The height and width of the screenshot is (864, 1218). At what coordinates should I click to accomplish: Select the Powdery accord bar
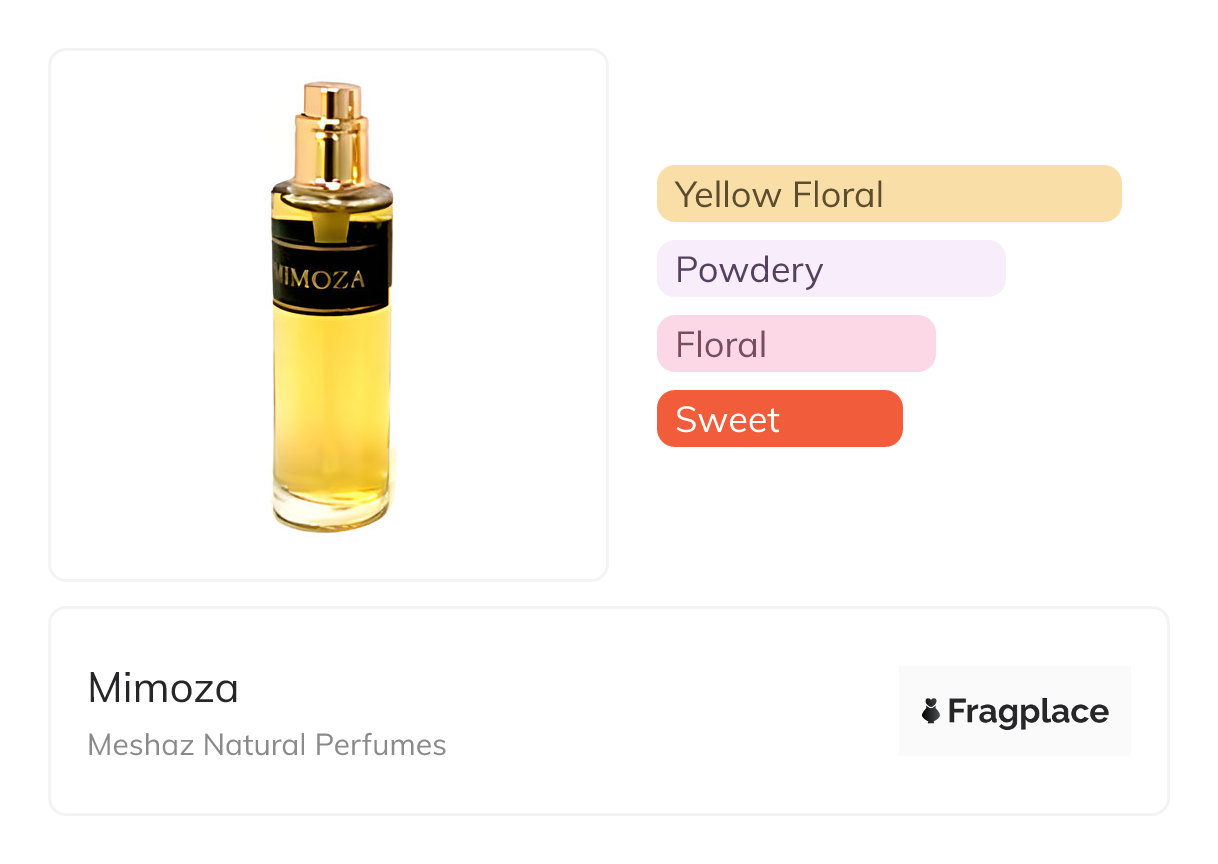click(830, 269)
